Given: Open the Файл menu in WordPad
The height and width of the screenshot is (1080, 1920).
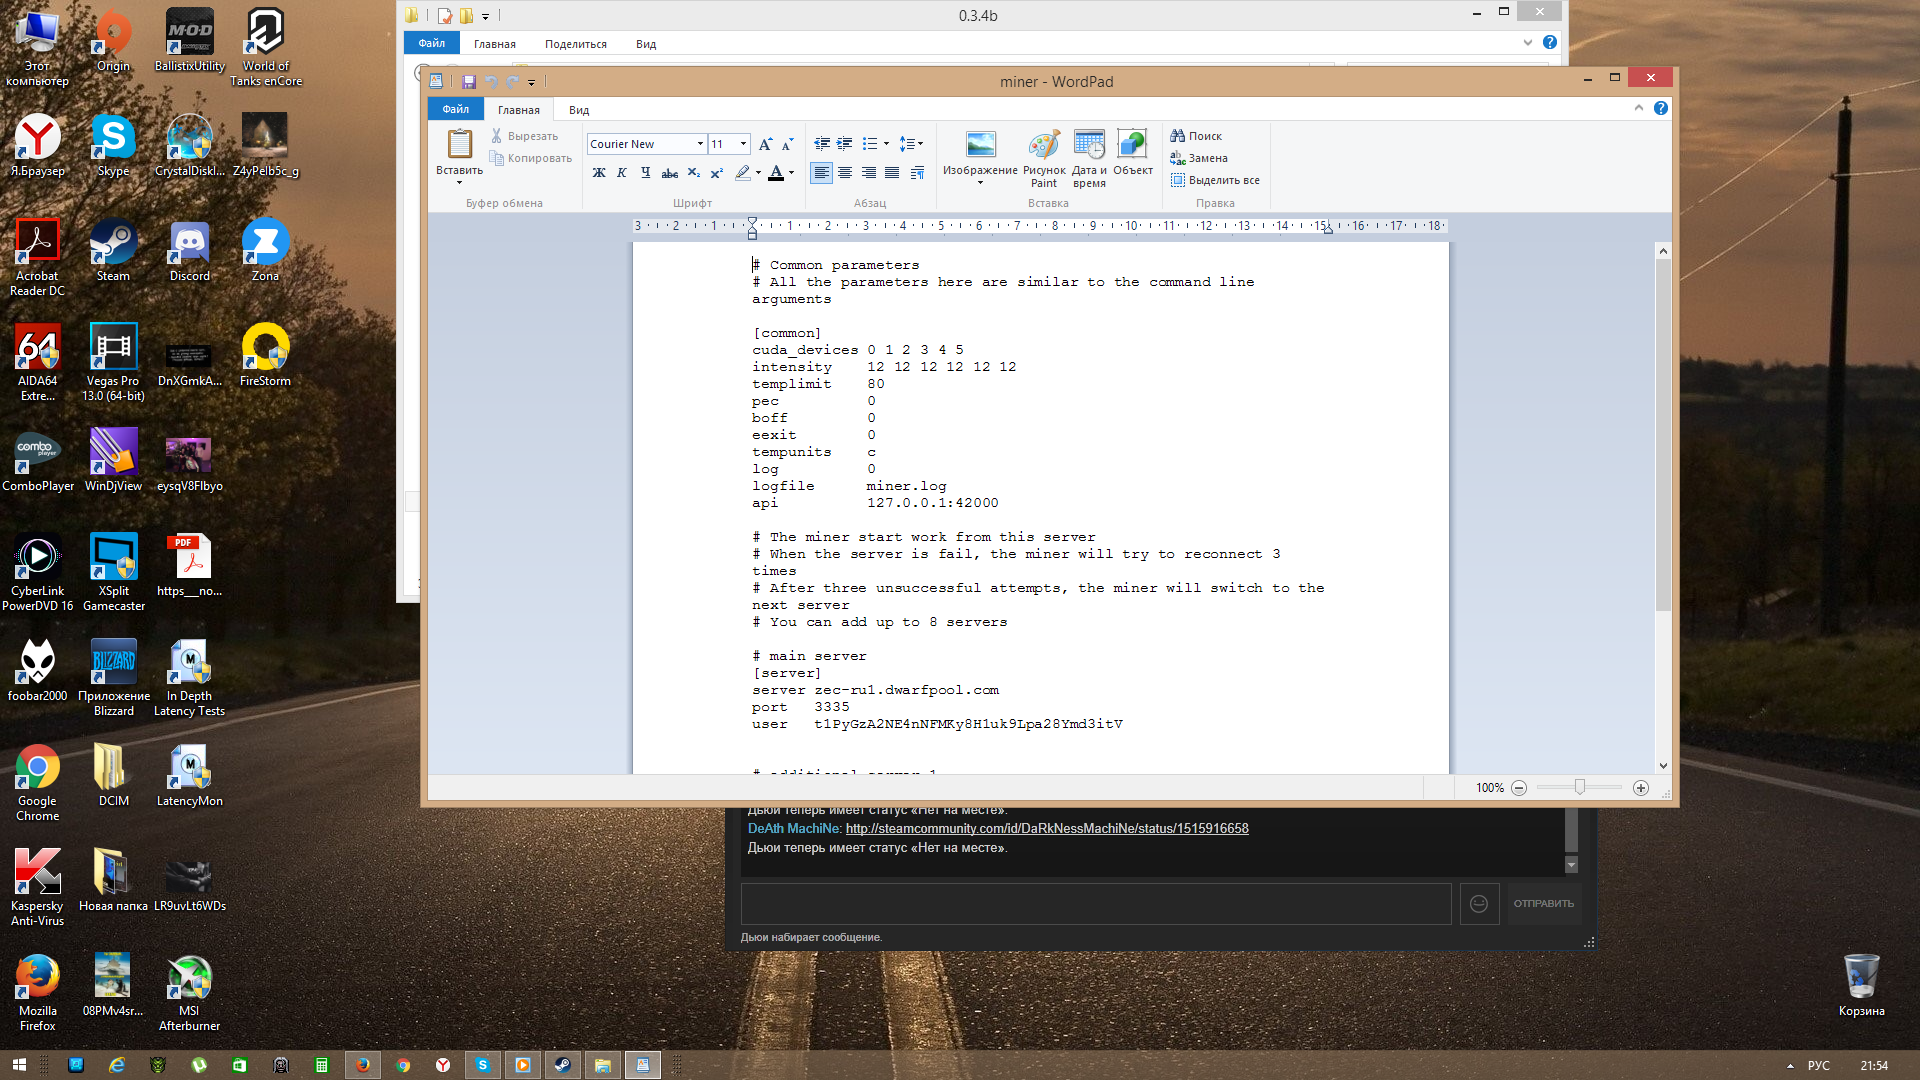Looking at the screenshot, I should tap(455, 110).
